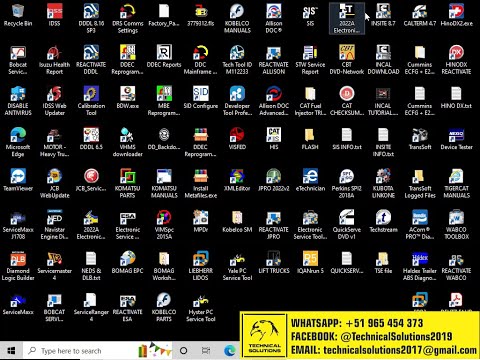Viewport: 480px width, 360px height.
Task: Open the FLASH folder icon
Action: click(310, 139)
